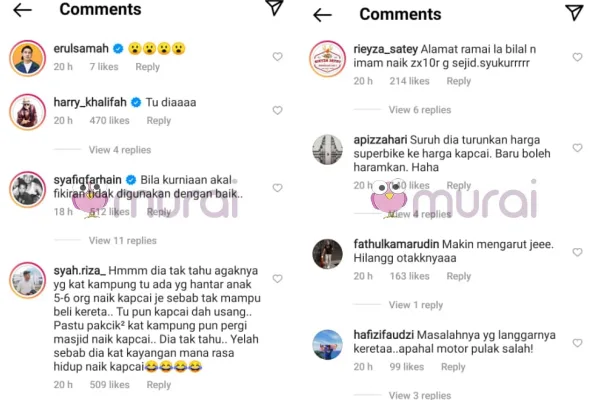Expand View 1 reply under fathulkamarudin

pyautogui.click(x=416, y=305)
